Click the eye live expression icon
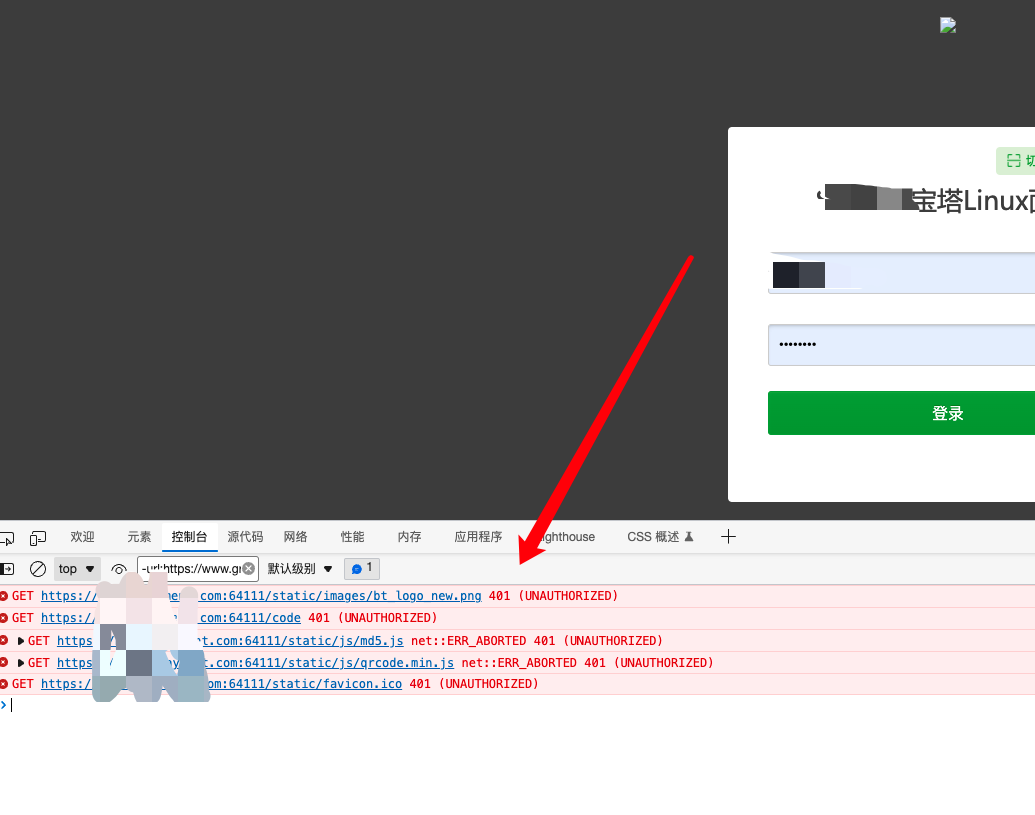 point(119,569)
